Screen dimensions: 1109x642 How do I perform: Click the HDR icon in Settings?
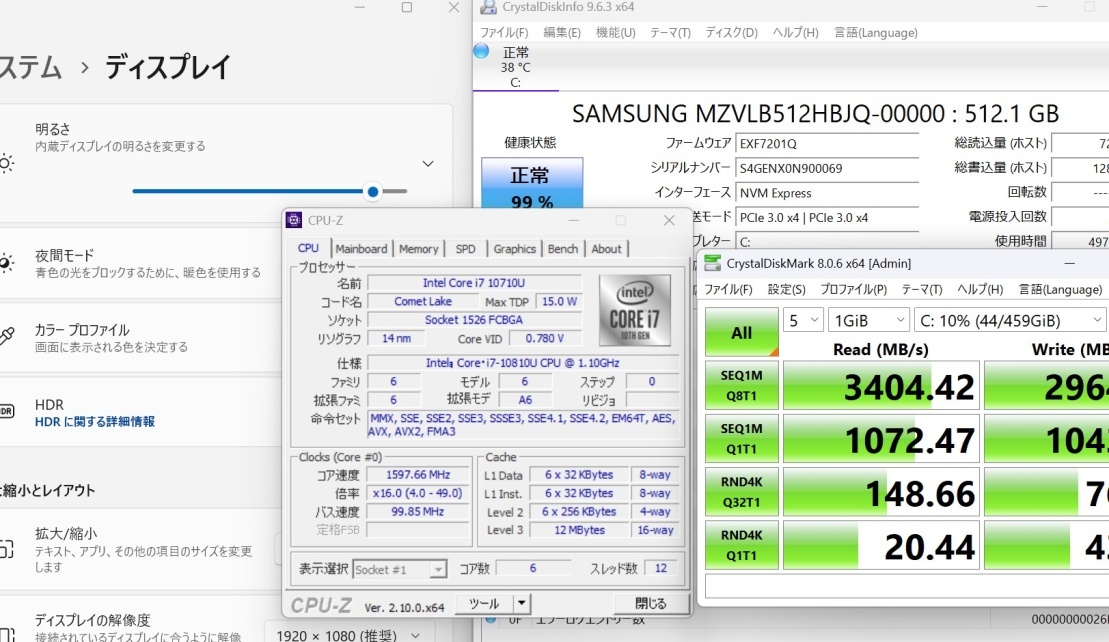tap(6, 412)
